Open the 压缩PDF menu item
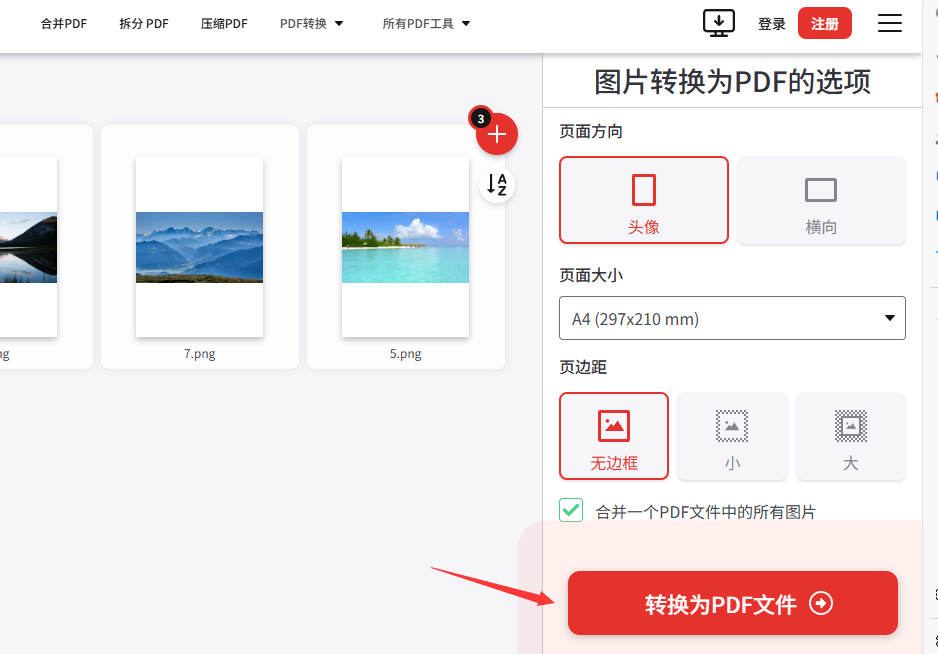This screenshot has width=938, height=654. pyautogui.click(x=224, y=24)
